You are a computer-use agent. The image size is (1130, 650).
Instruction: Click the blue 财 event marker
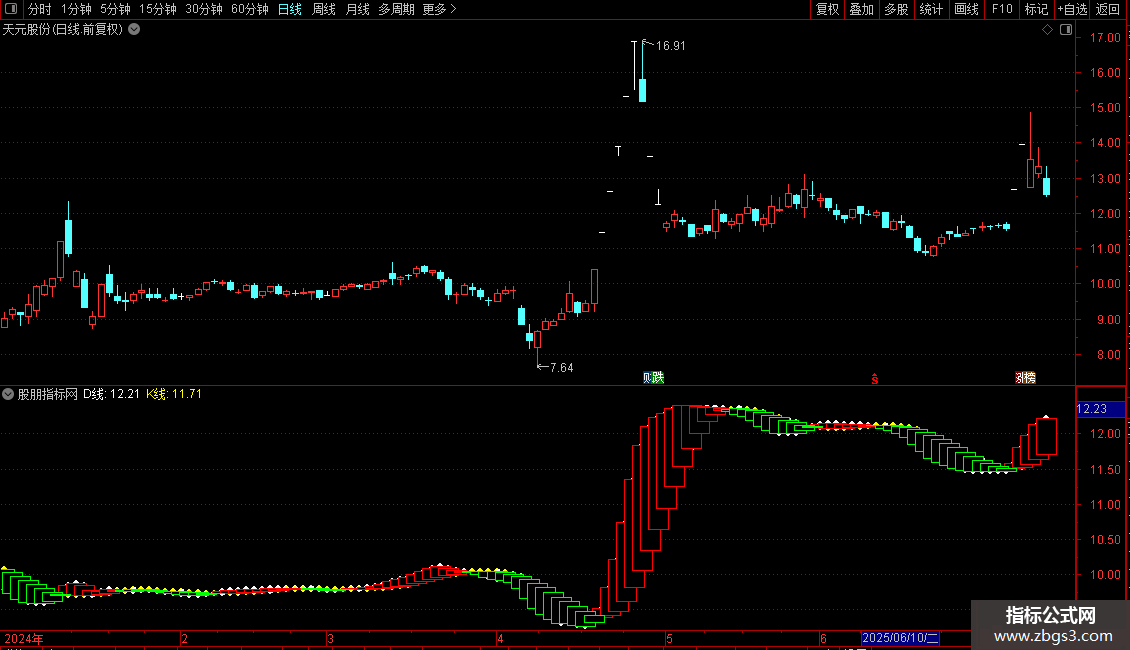[647, 378]
